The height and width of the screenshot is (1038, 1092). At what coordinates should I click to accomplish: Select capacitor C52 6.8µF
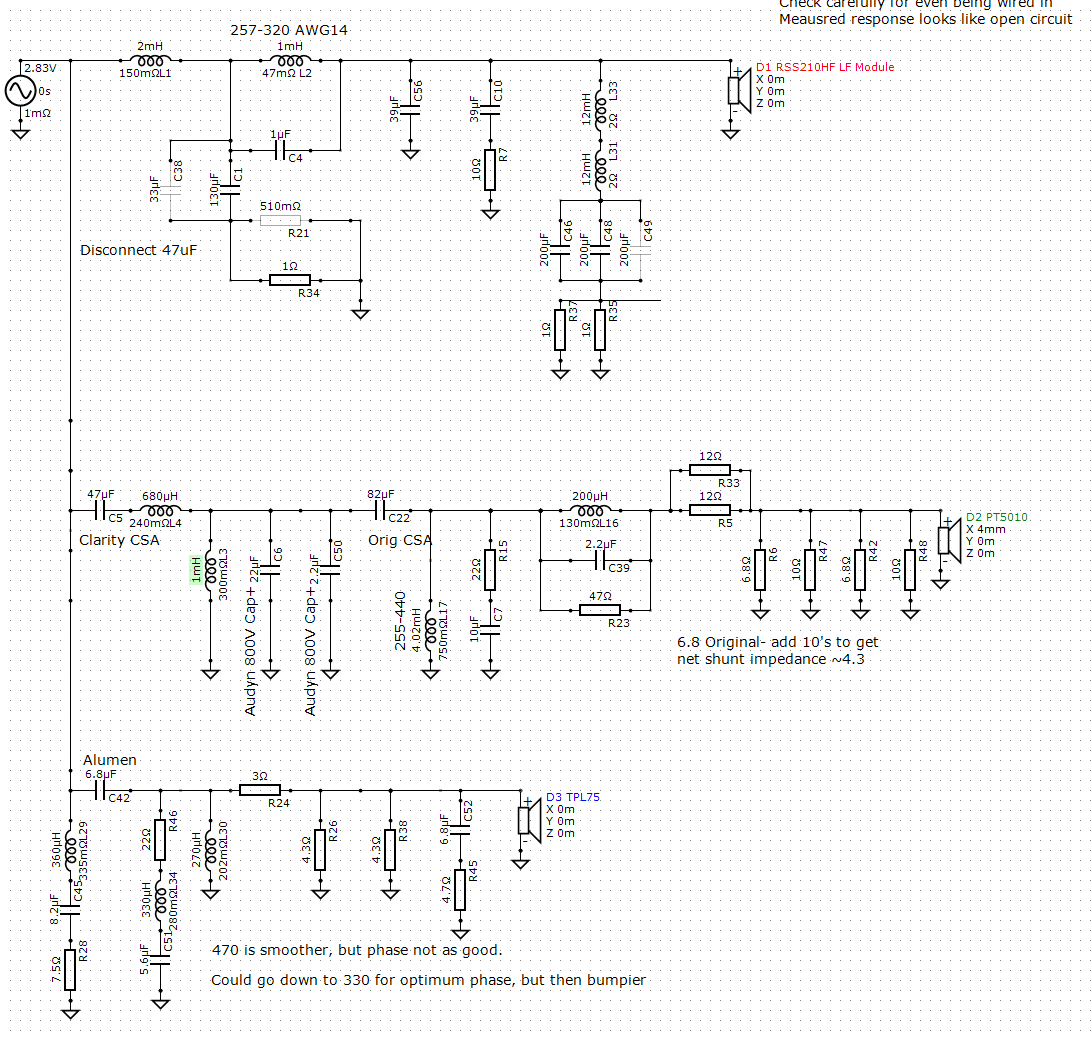(x=460, y=830)
